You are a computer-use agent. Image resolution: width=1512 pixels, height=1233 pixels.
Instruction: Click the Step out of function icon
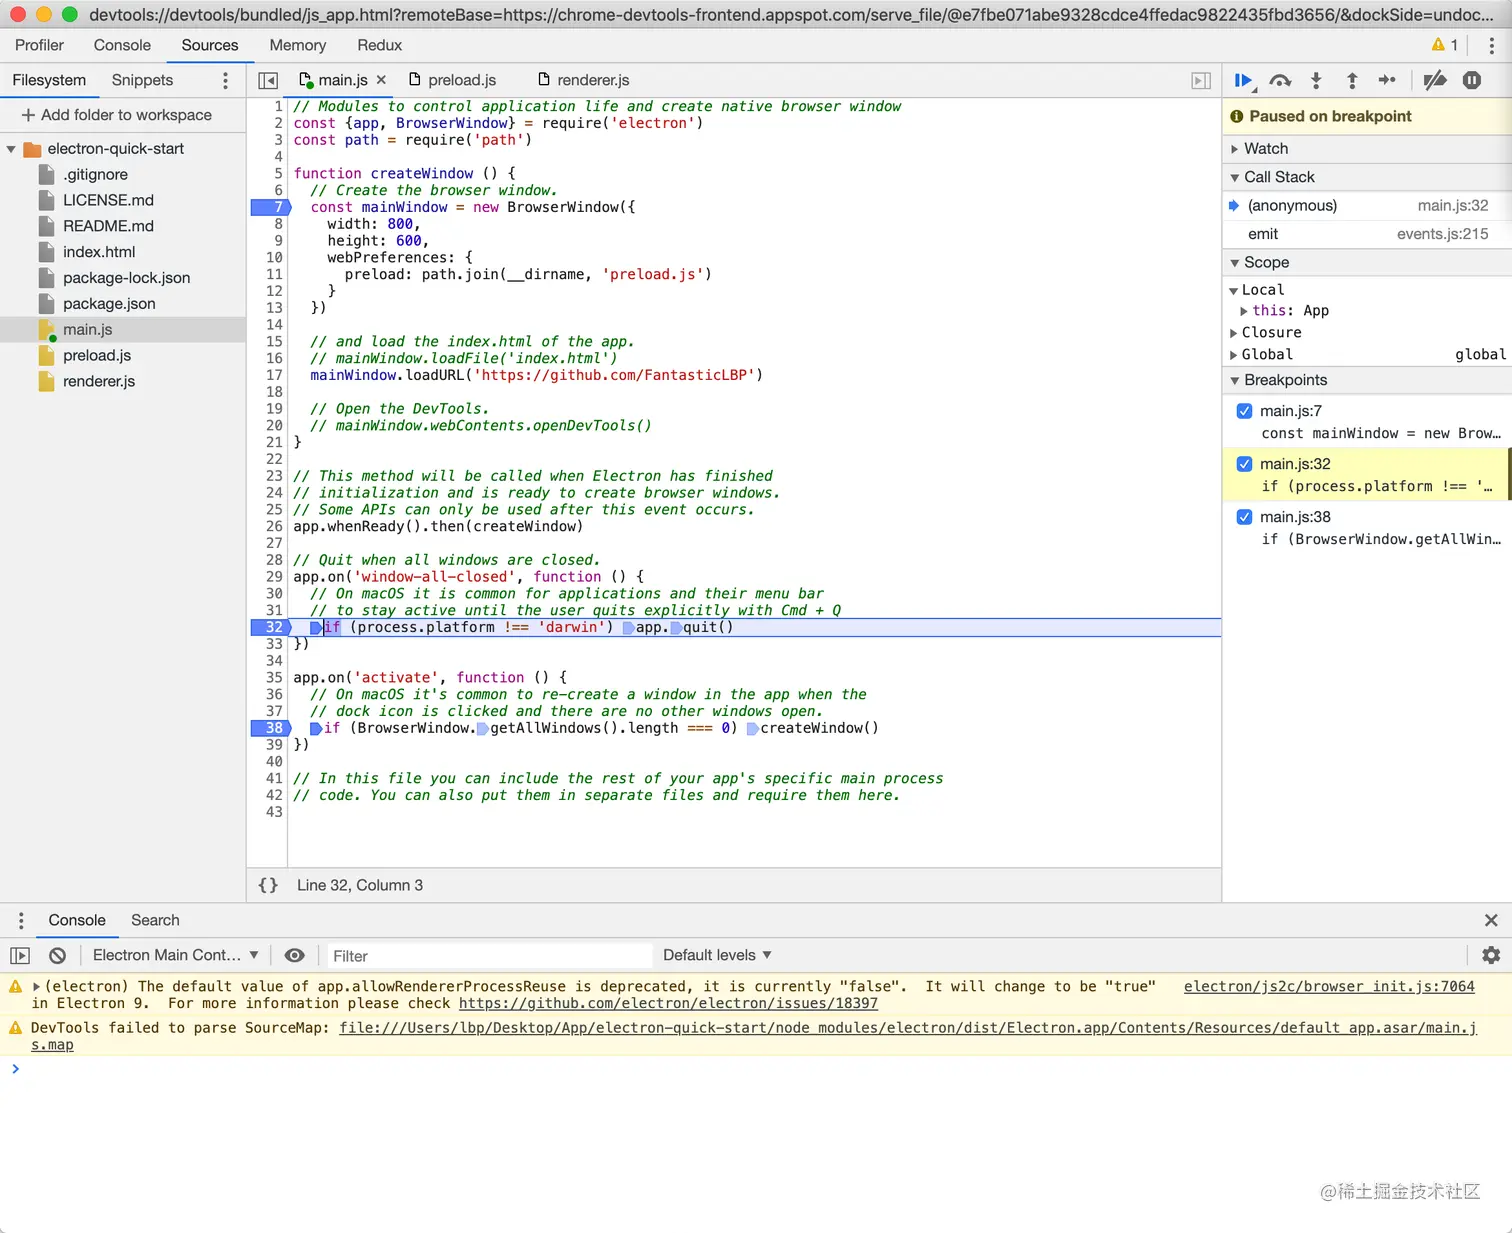point(1352,81)
